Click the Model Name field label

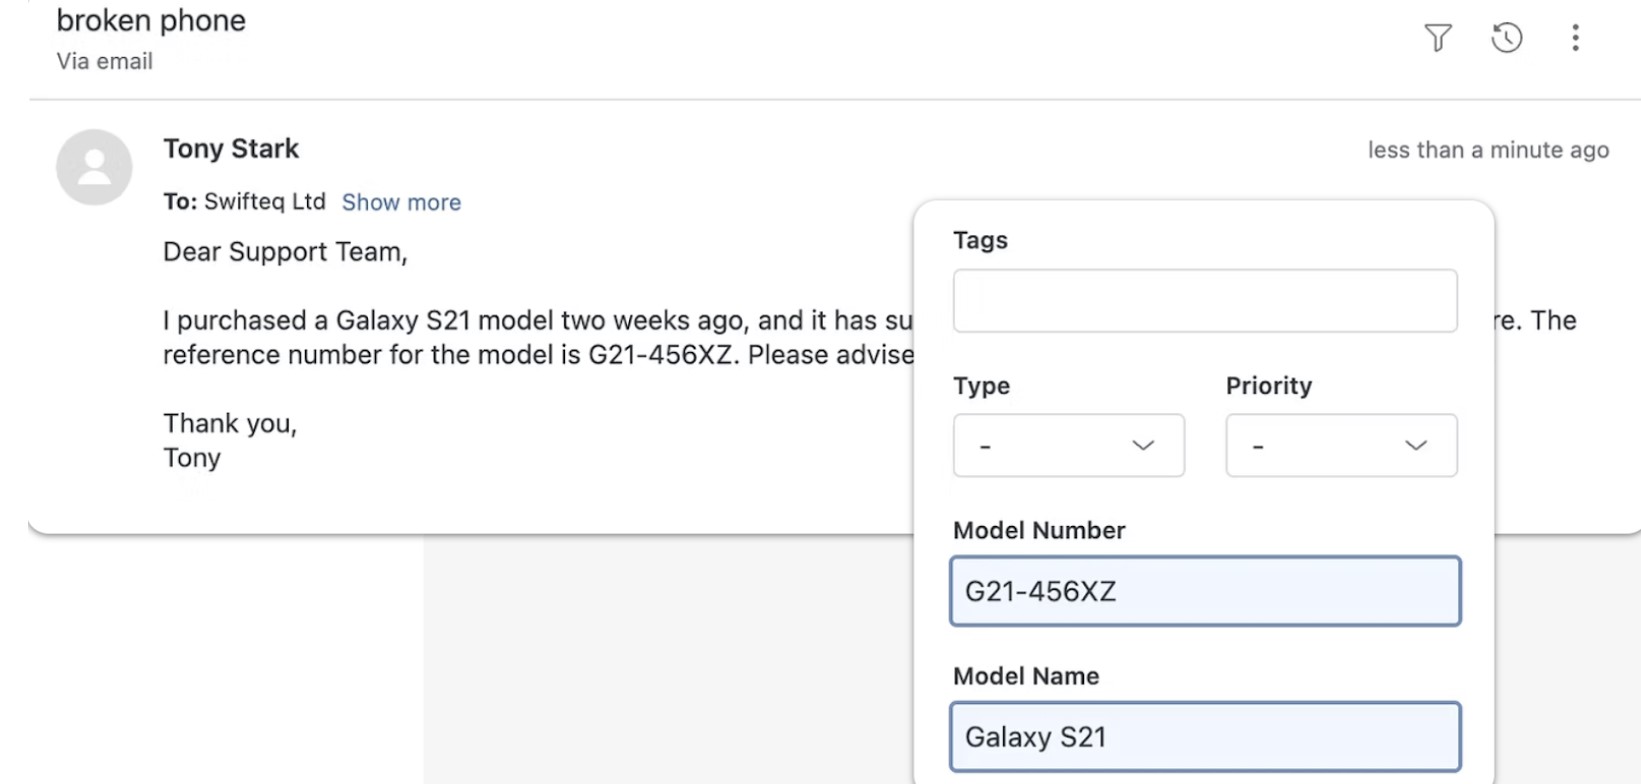[1025, 677]
